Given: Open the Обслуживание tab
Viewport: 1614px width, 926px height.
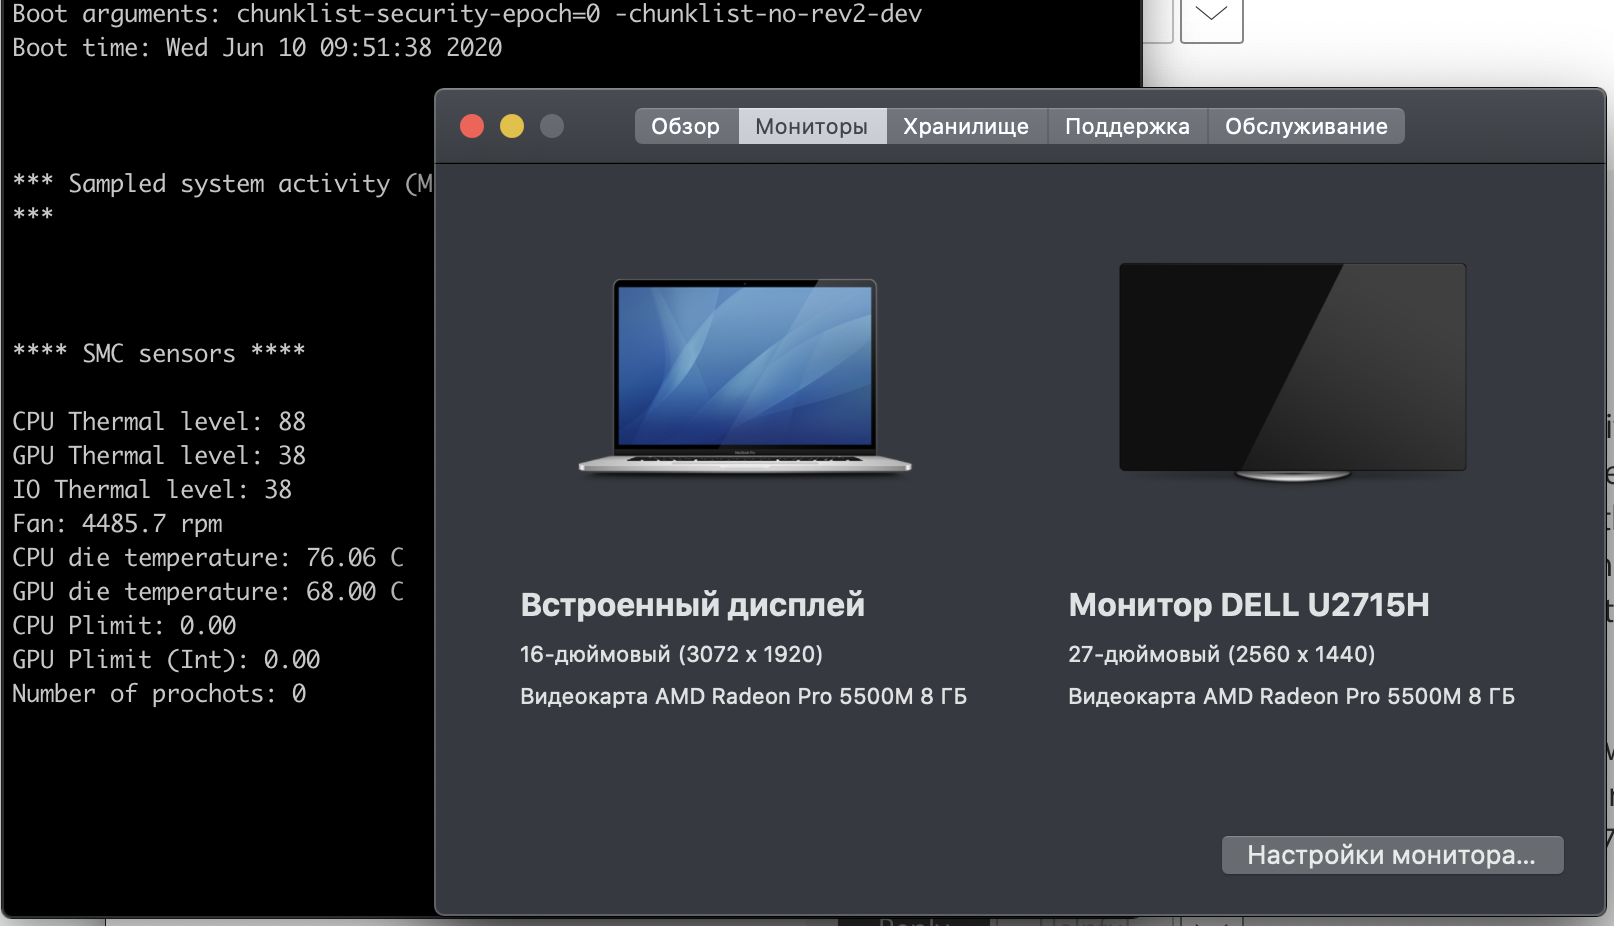Looking at the screenshot, I should 1306,126.
